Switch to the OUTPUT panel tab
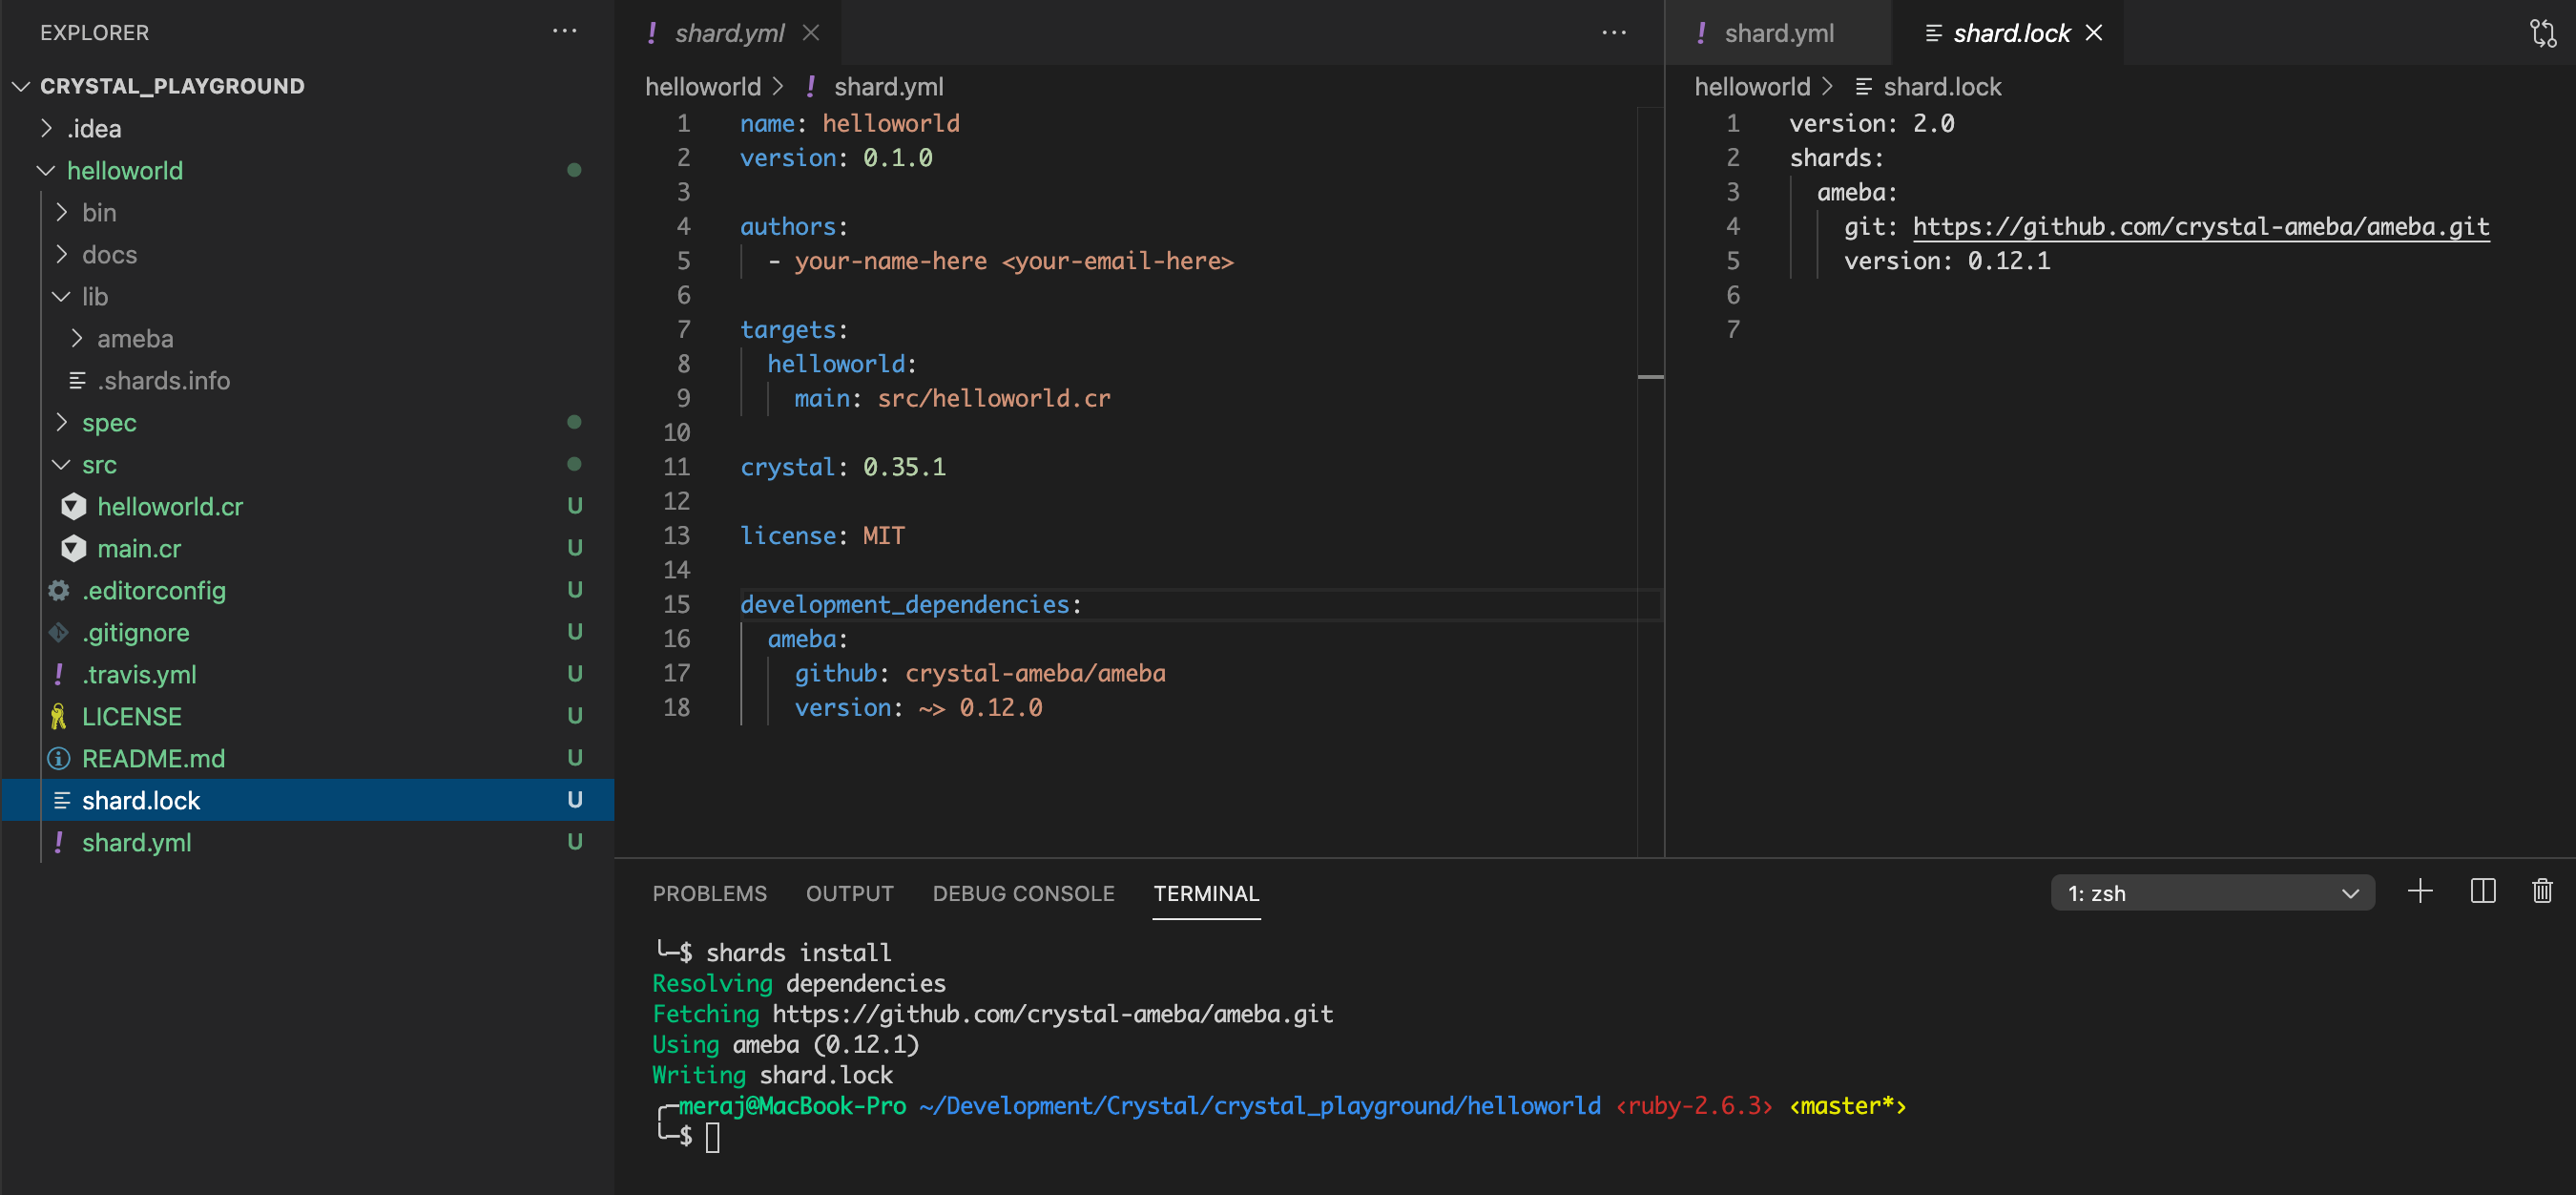The image size is (2576, 1195). click(849, 893)
